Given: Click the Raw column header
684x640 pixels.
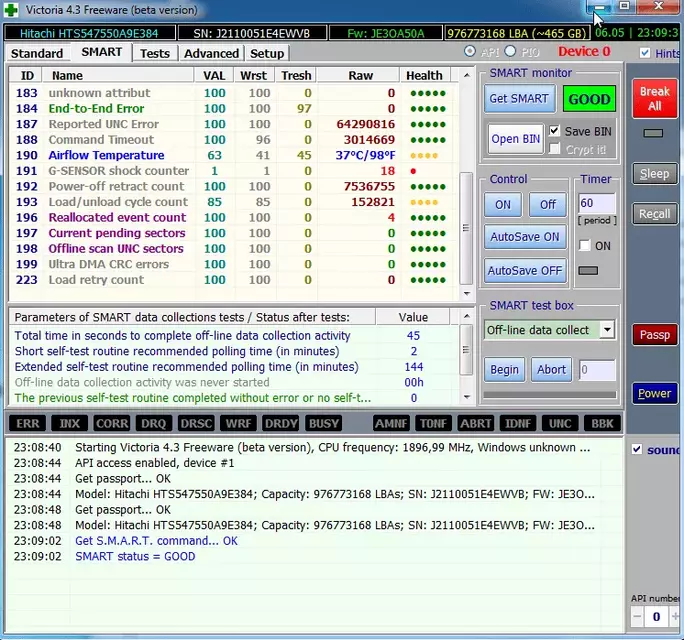Looking at the screenshot, I should click(360, 75).
